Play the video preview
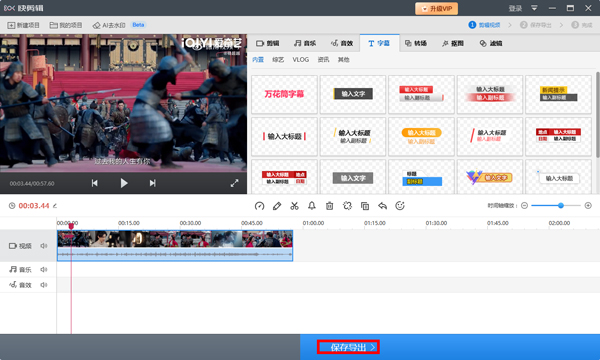 click(x=124, y=183)
